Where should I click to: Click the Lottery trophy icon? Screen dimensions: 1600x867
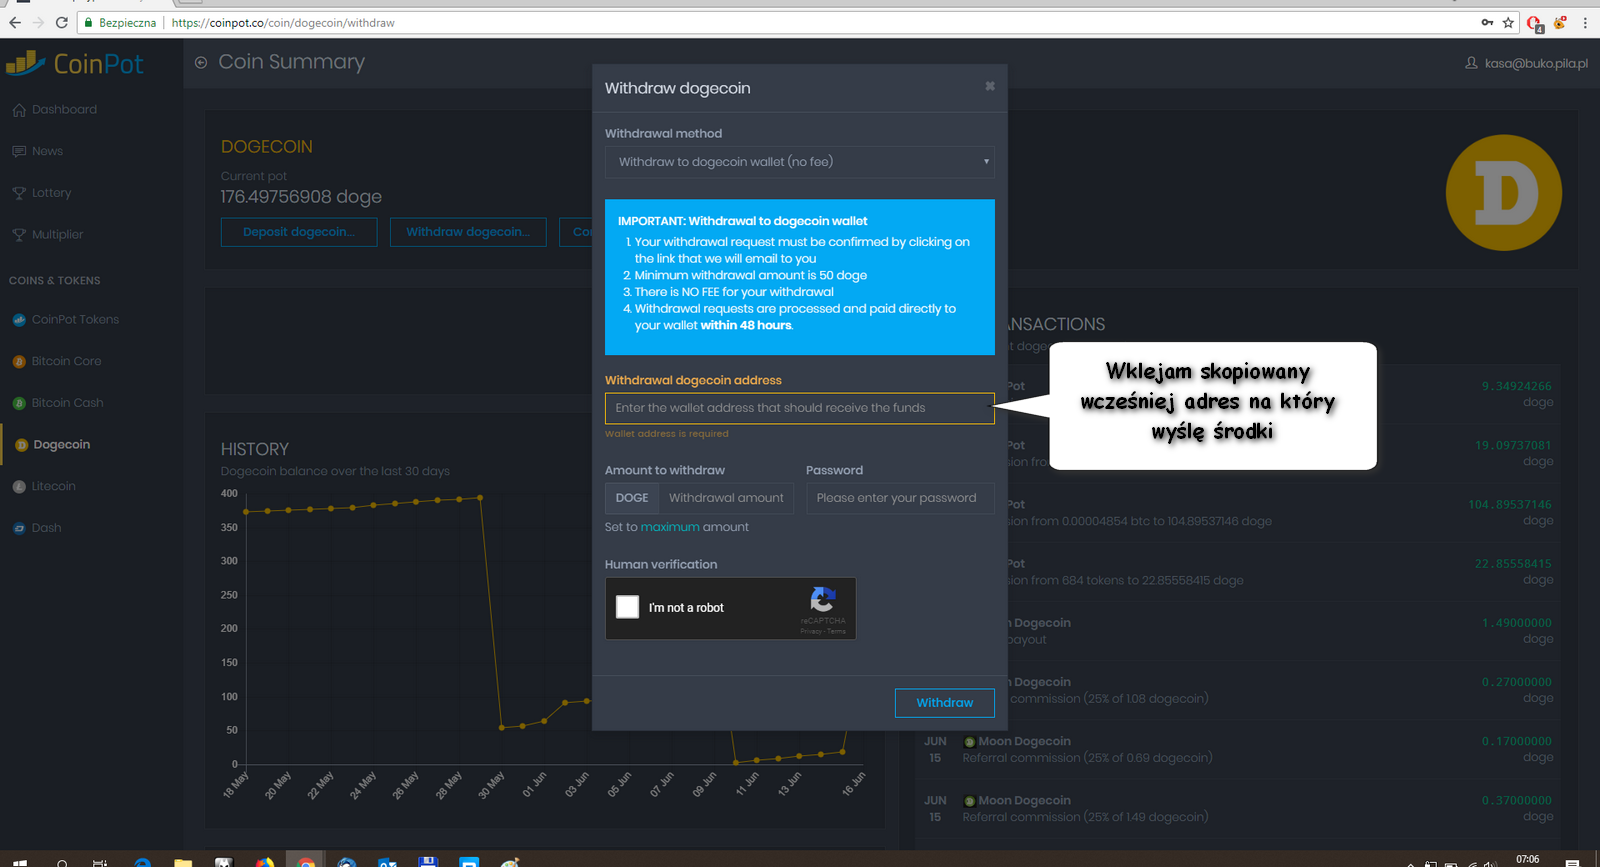click(19, 193)
